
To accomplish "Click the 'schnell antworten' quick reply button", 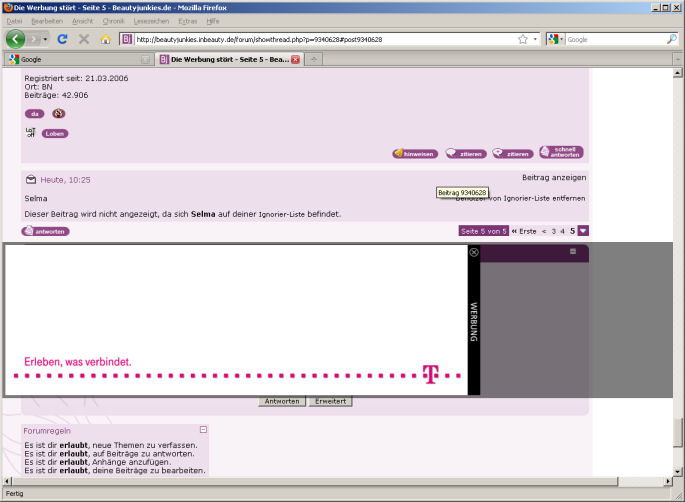I will (561, 153).
